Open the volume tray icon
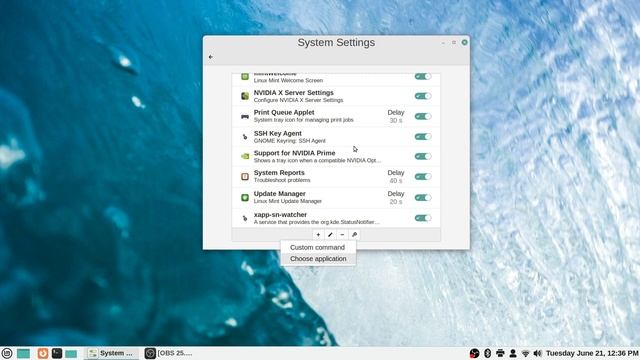 (538, 353)
